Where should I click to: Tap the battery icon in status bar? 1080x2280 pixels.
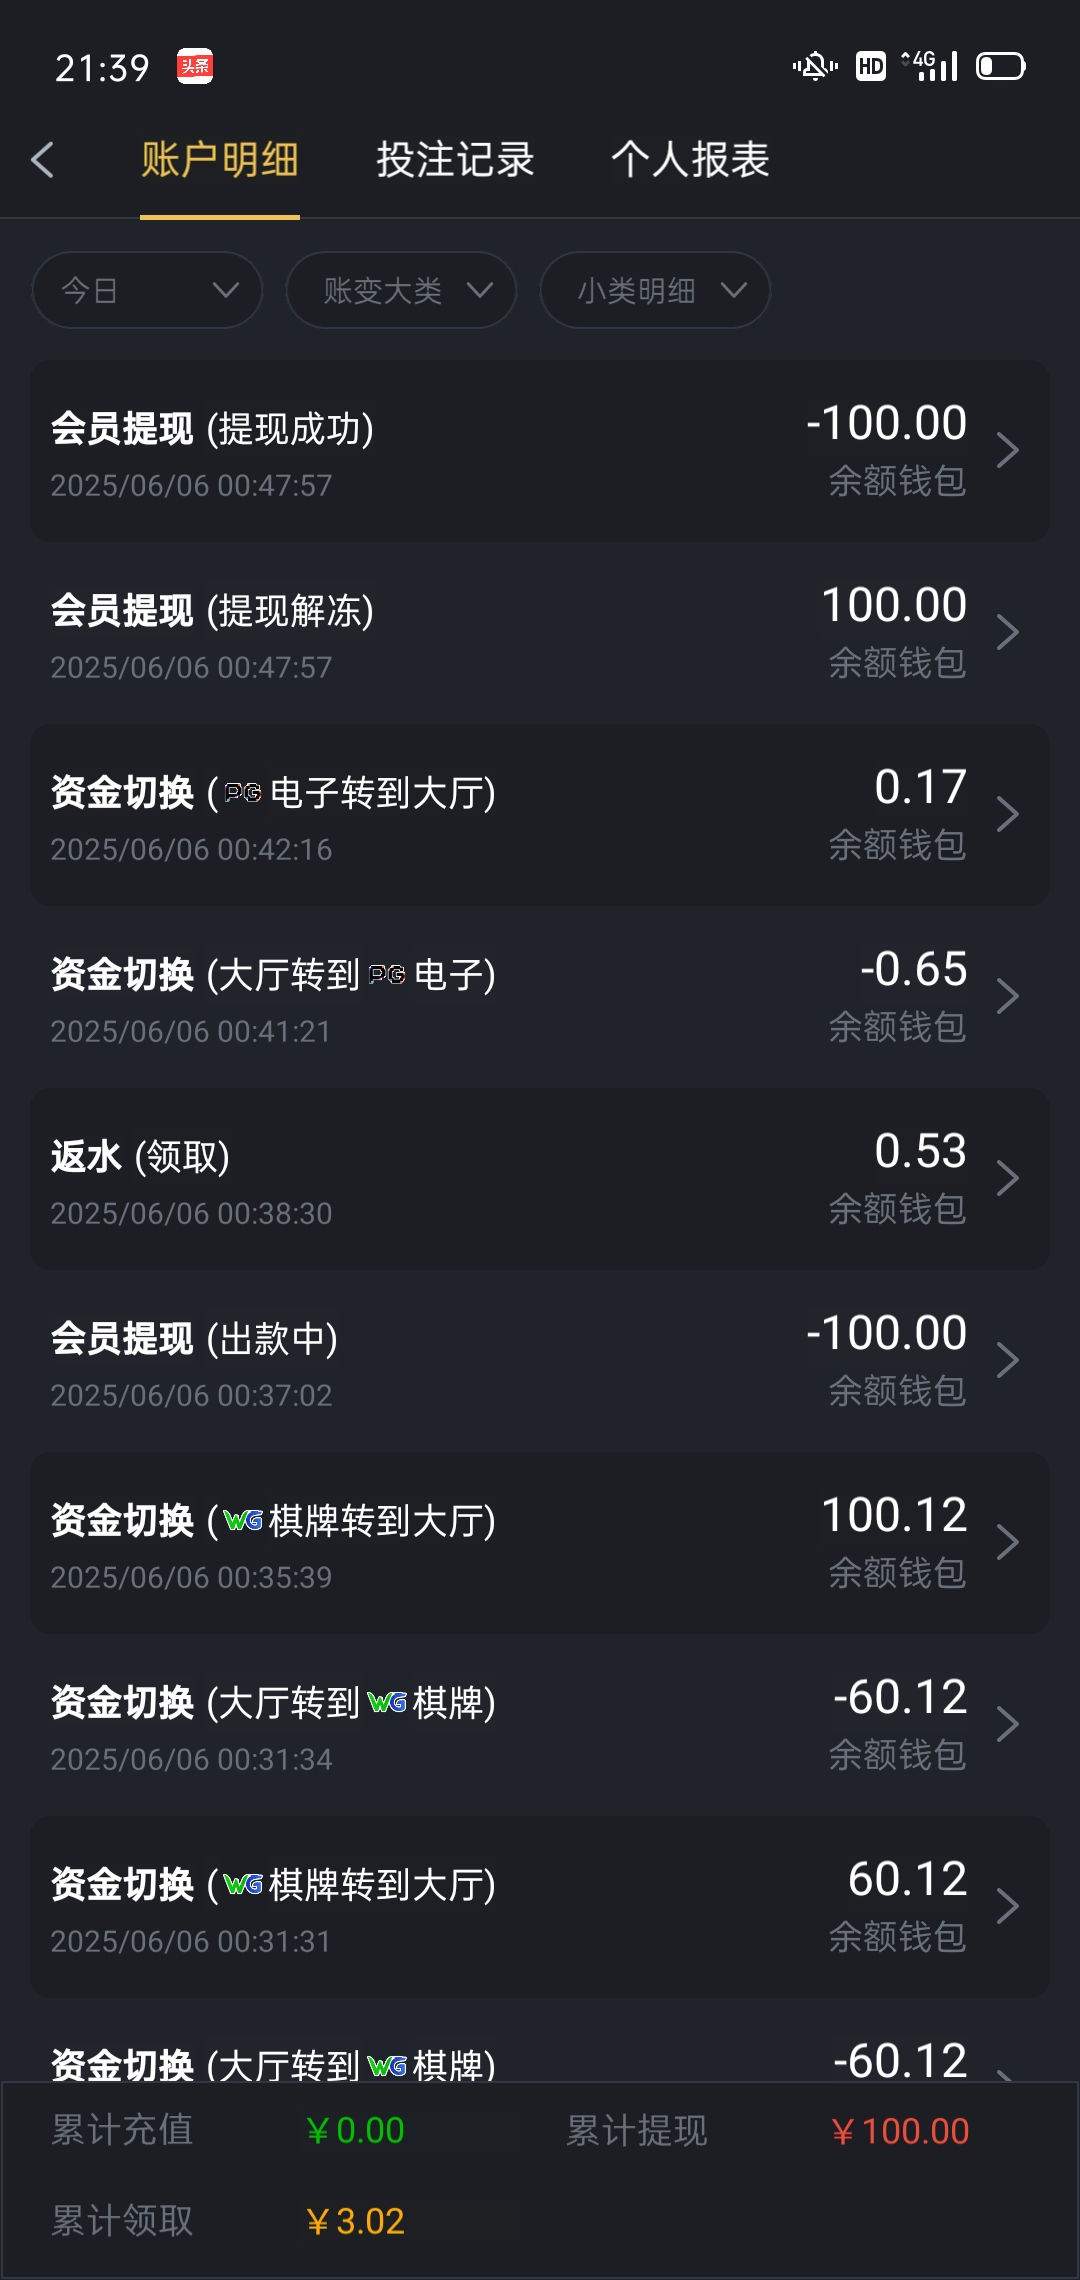tap(1000, 66)
